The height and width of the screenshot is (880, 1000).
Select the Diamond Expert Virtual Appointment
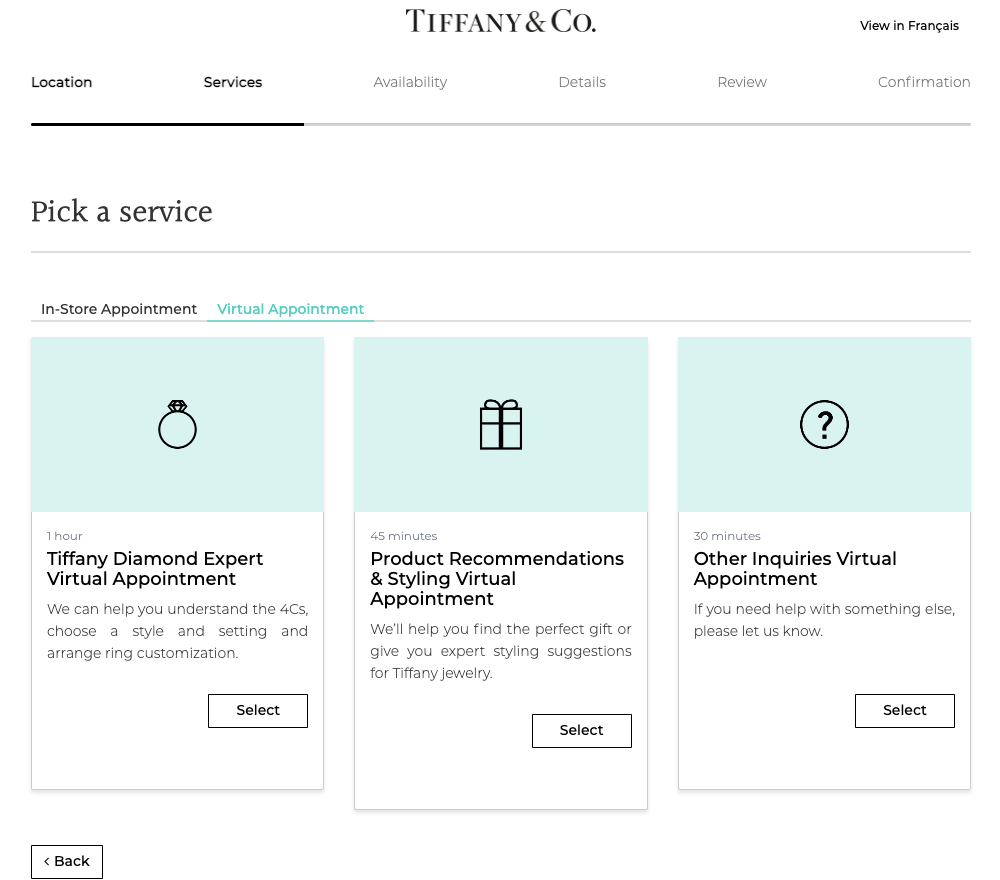[258, 710]
